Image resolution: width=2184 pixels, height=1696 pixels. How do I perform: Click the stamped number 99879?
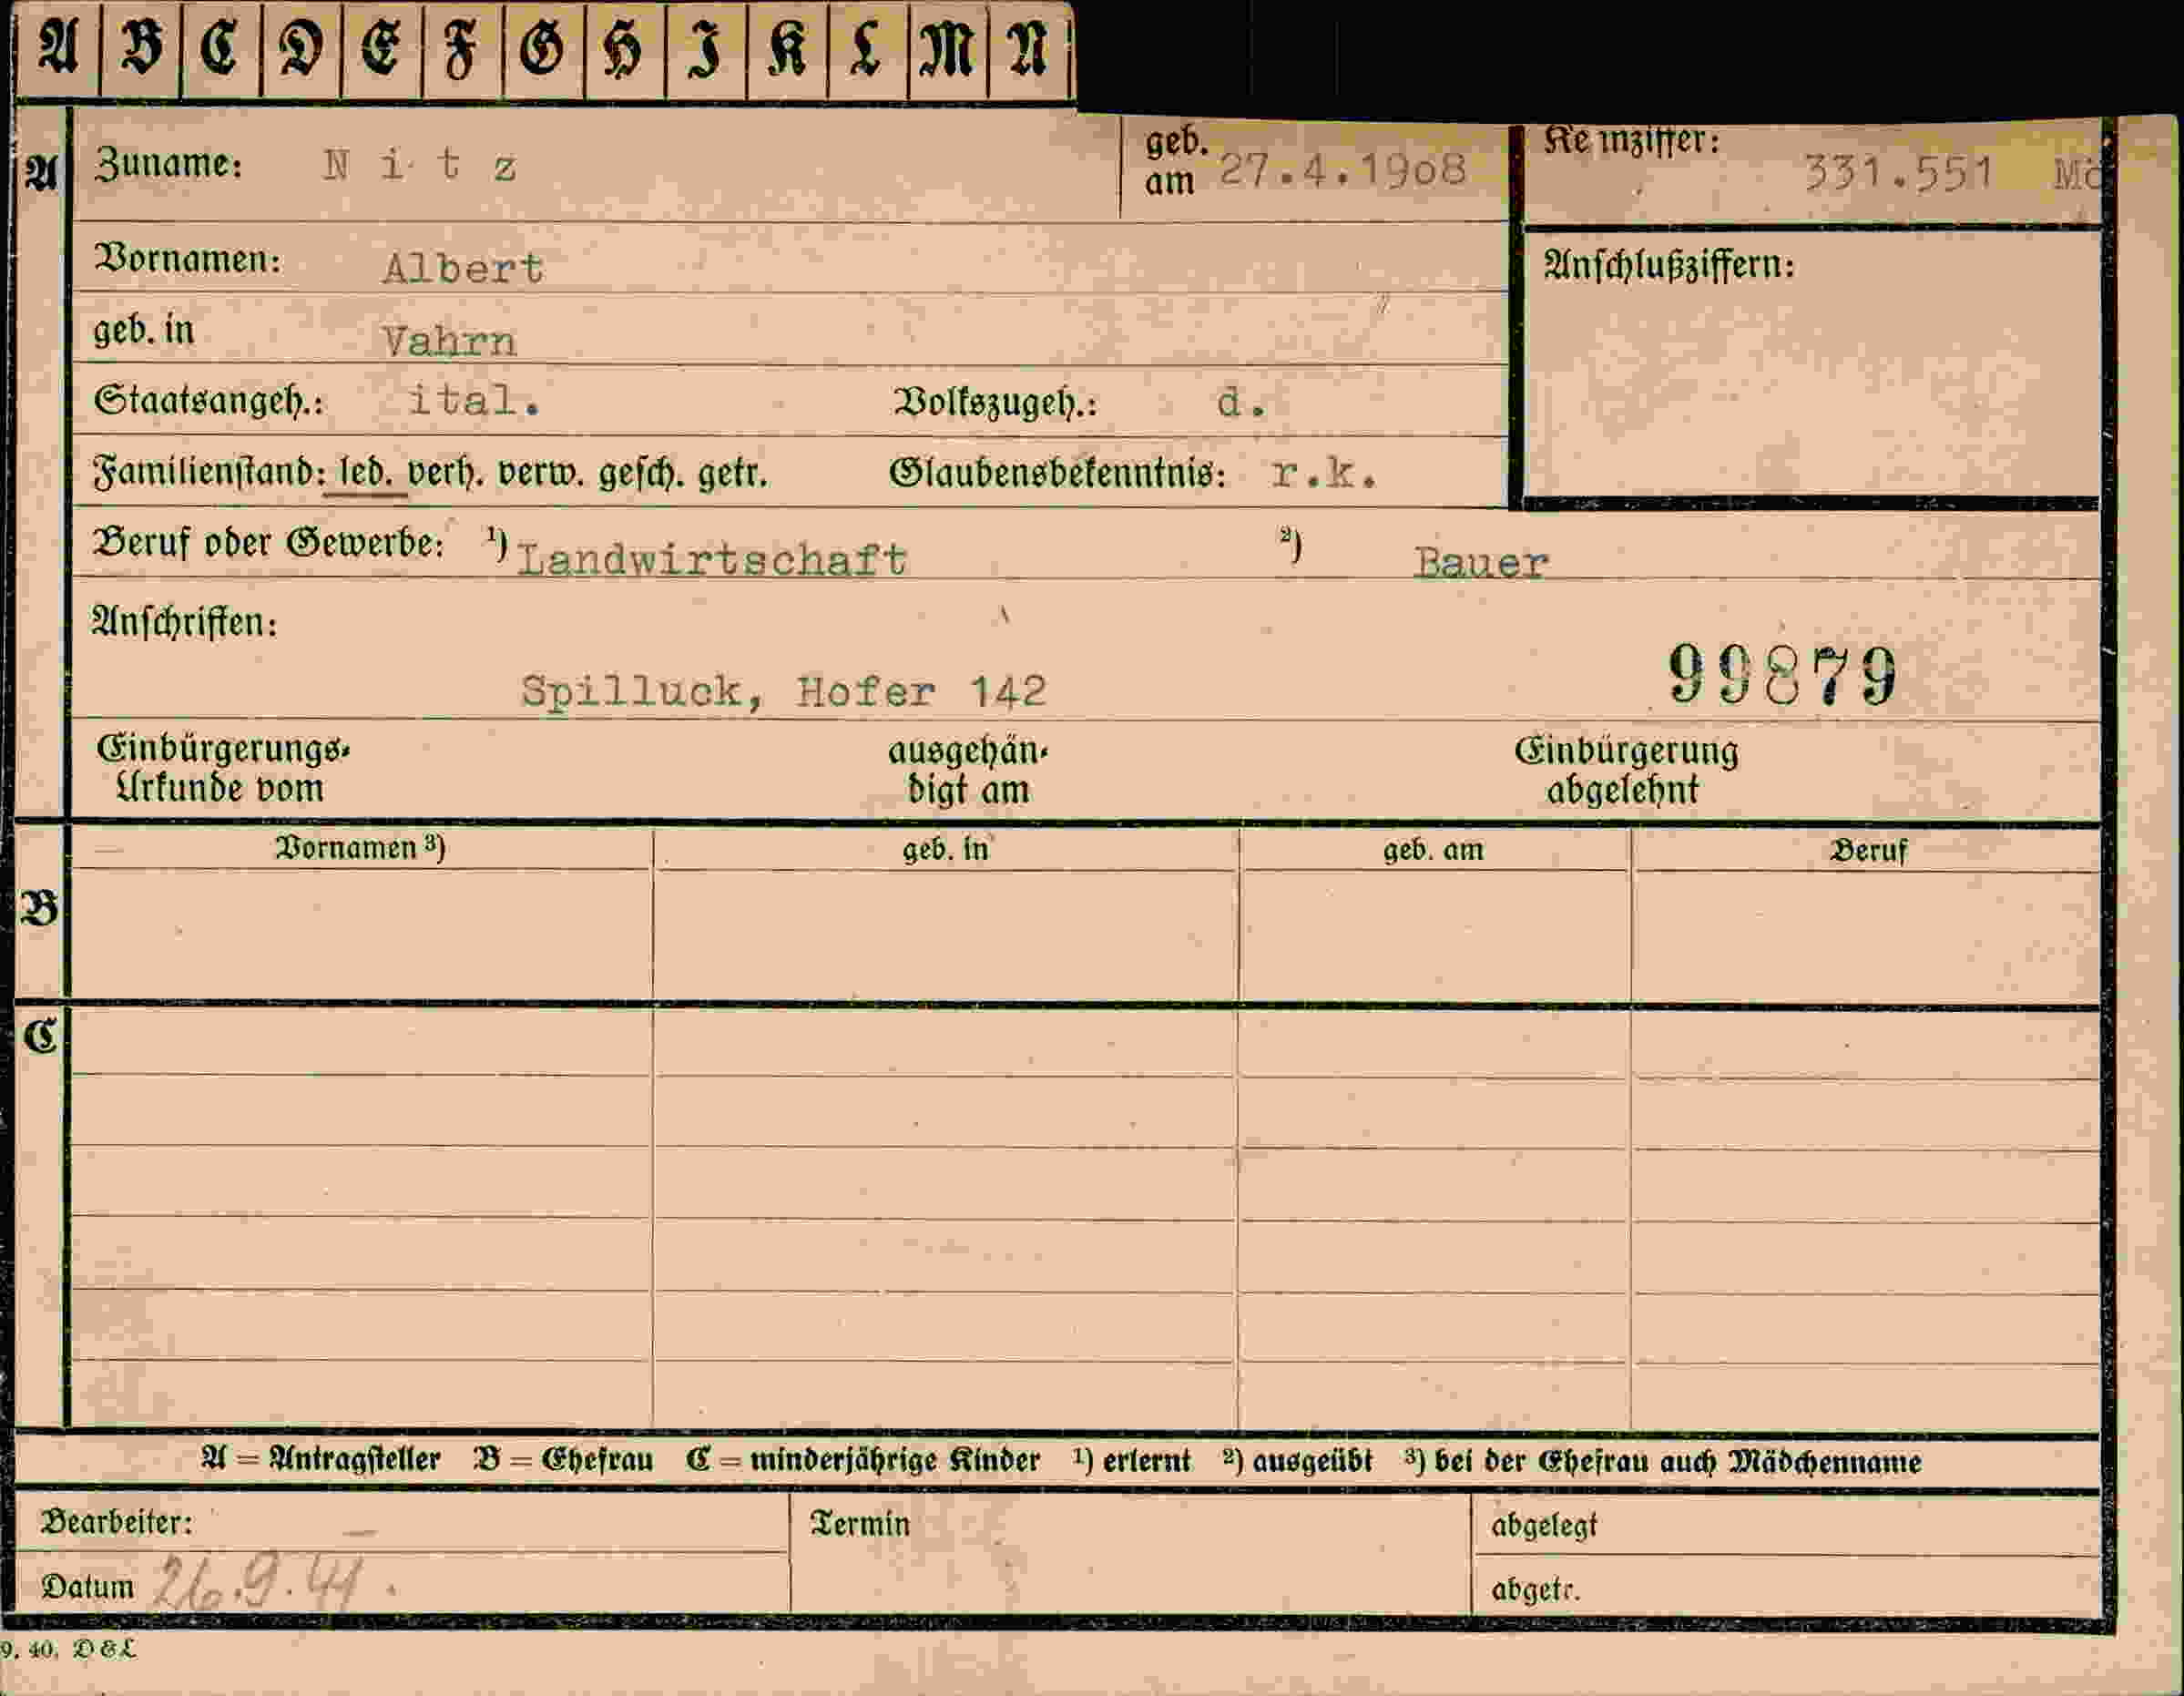pyautogui.click(x=1783, y=675)
